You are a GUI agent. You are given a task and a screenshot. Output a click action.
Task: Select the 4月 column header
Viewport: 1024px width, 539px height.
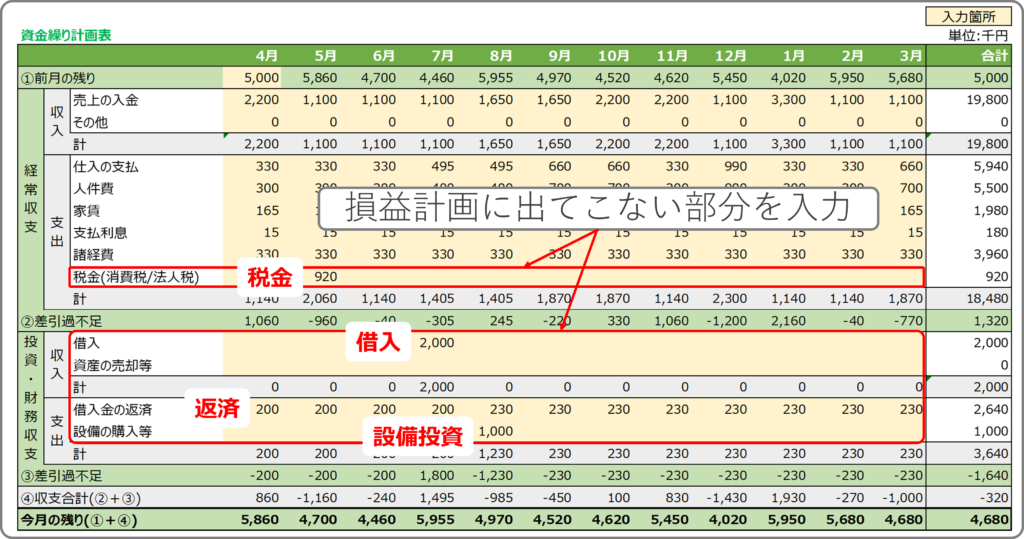(267, 56)
